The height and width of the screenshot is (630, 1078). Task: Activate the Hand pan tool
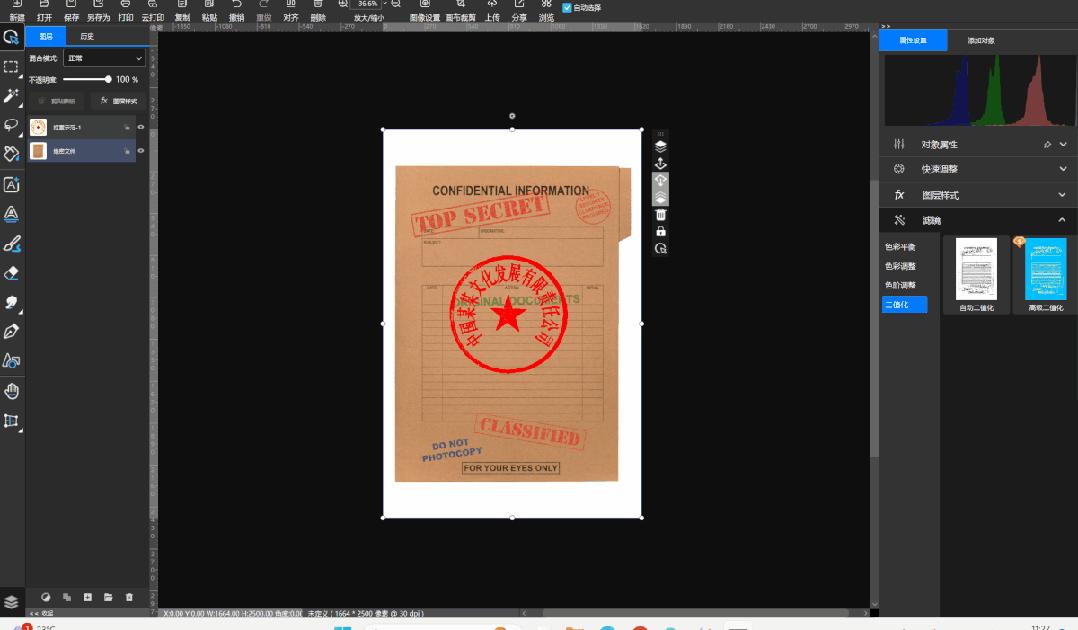tap(12, 391)
